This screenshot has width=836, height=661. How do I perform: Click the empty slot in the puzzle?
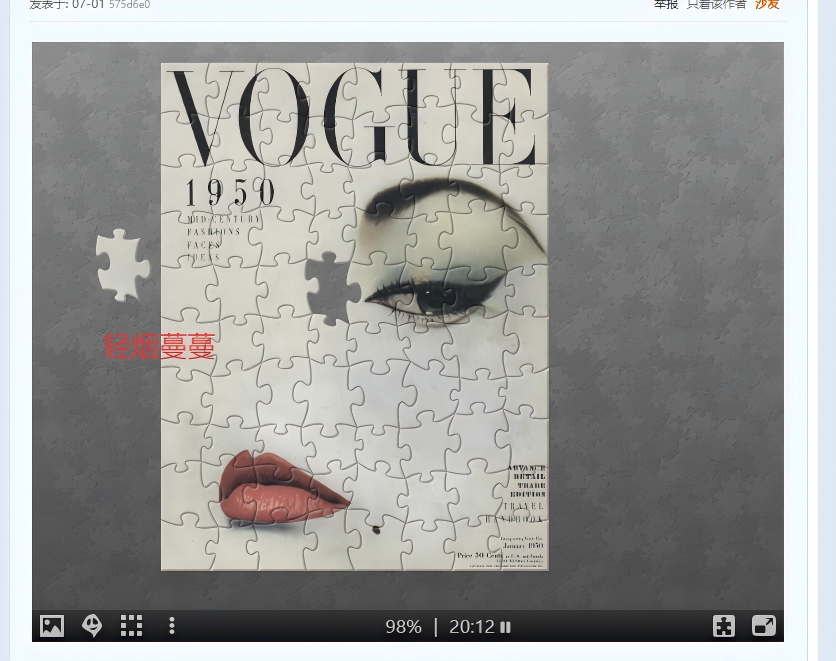tap(332, 288)
